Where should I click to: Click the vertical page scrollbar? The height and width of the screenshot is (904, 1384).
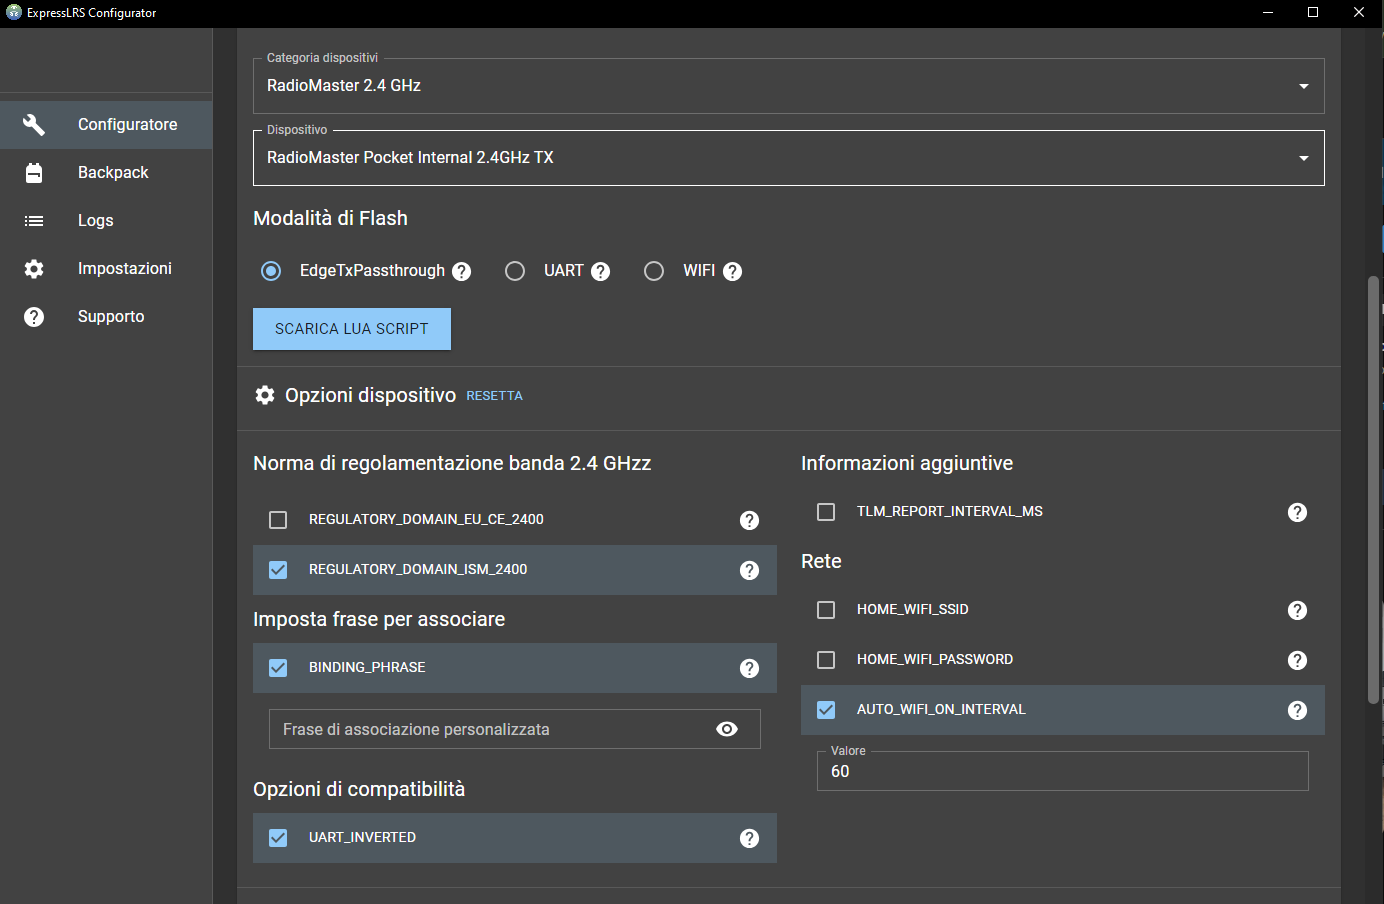[x=1373, y=490]
